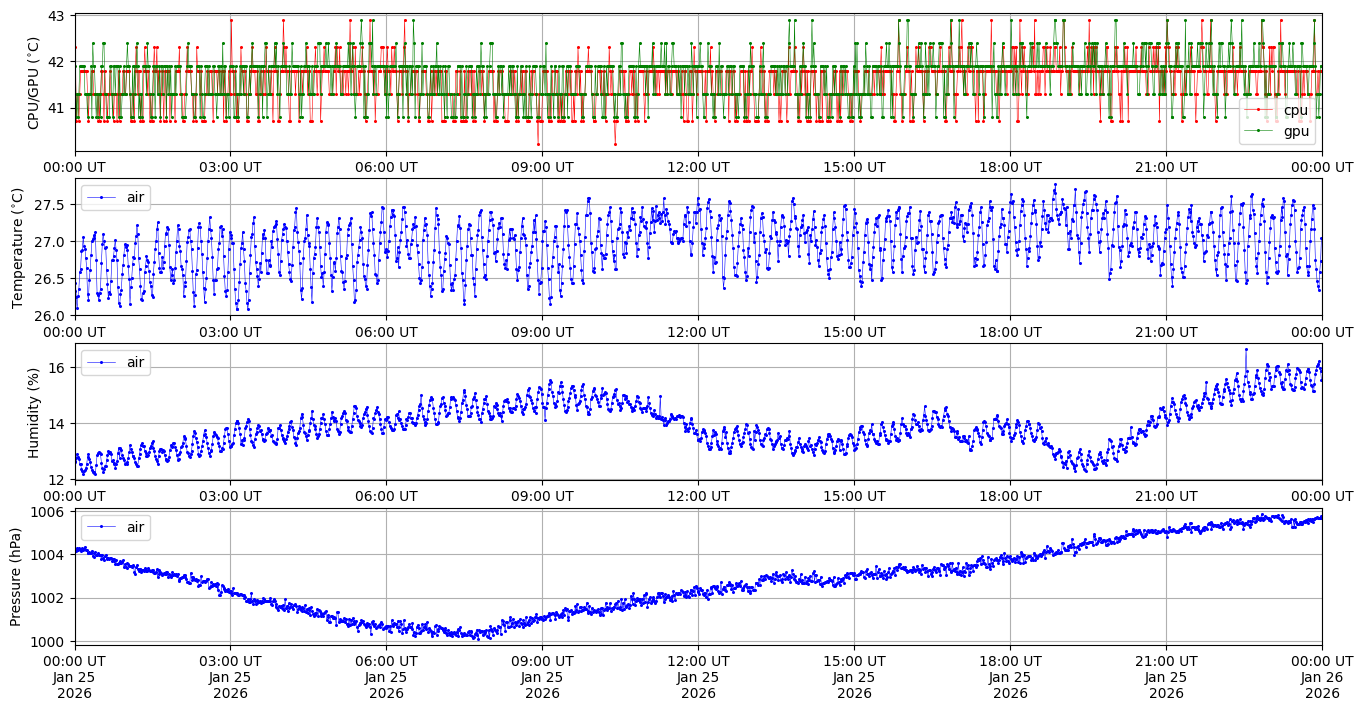Viewport: 1363px width, 711px height.
Task: Click the 27.5 tick on the temperature axis
Action: click(49, 205)
